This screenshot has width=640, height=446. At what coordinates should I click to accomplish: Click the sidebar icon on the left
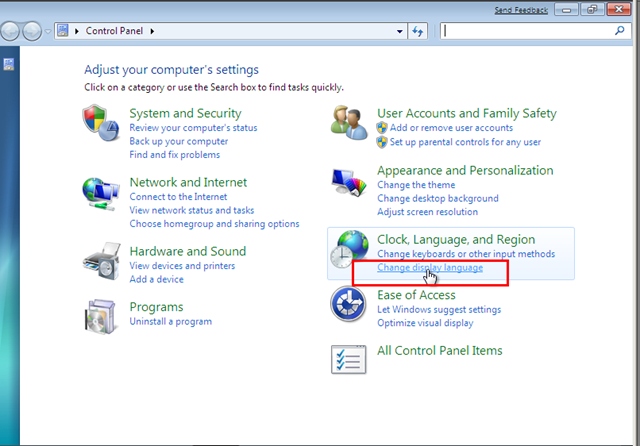(9, 64)
